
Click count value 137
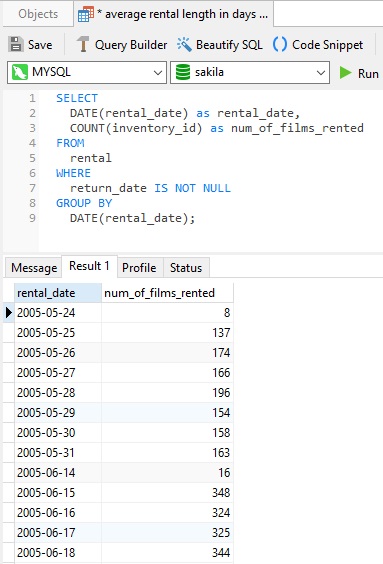pyautogui.click(x=167, y=332)
